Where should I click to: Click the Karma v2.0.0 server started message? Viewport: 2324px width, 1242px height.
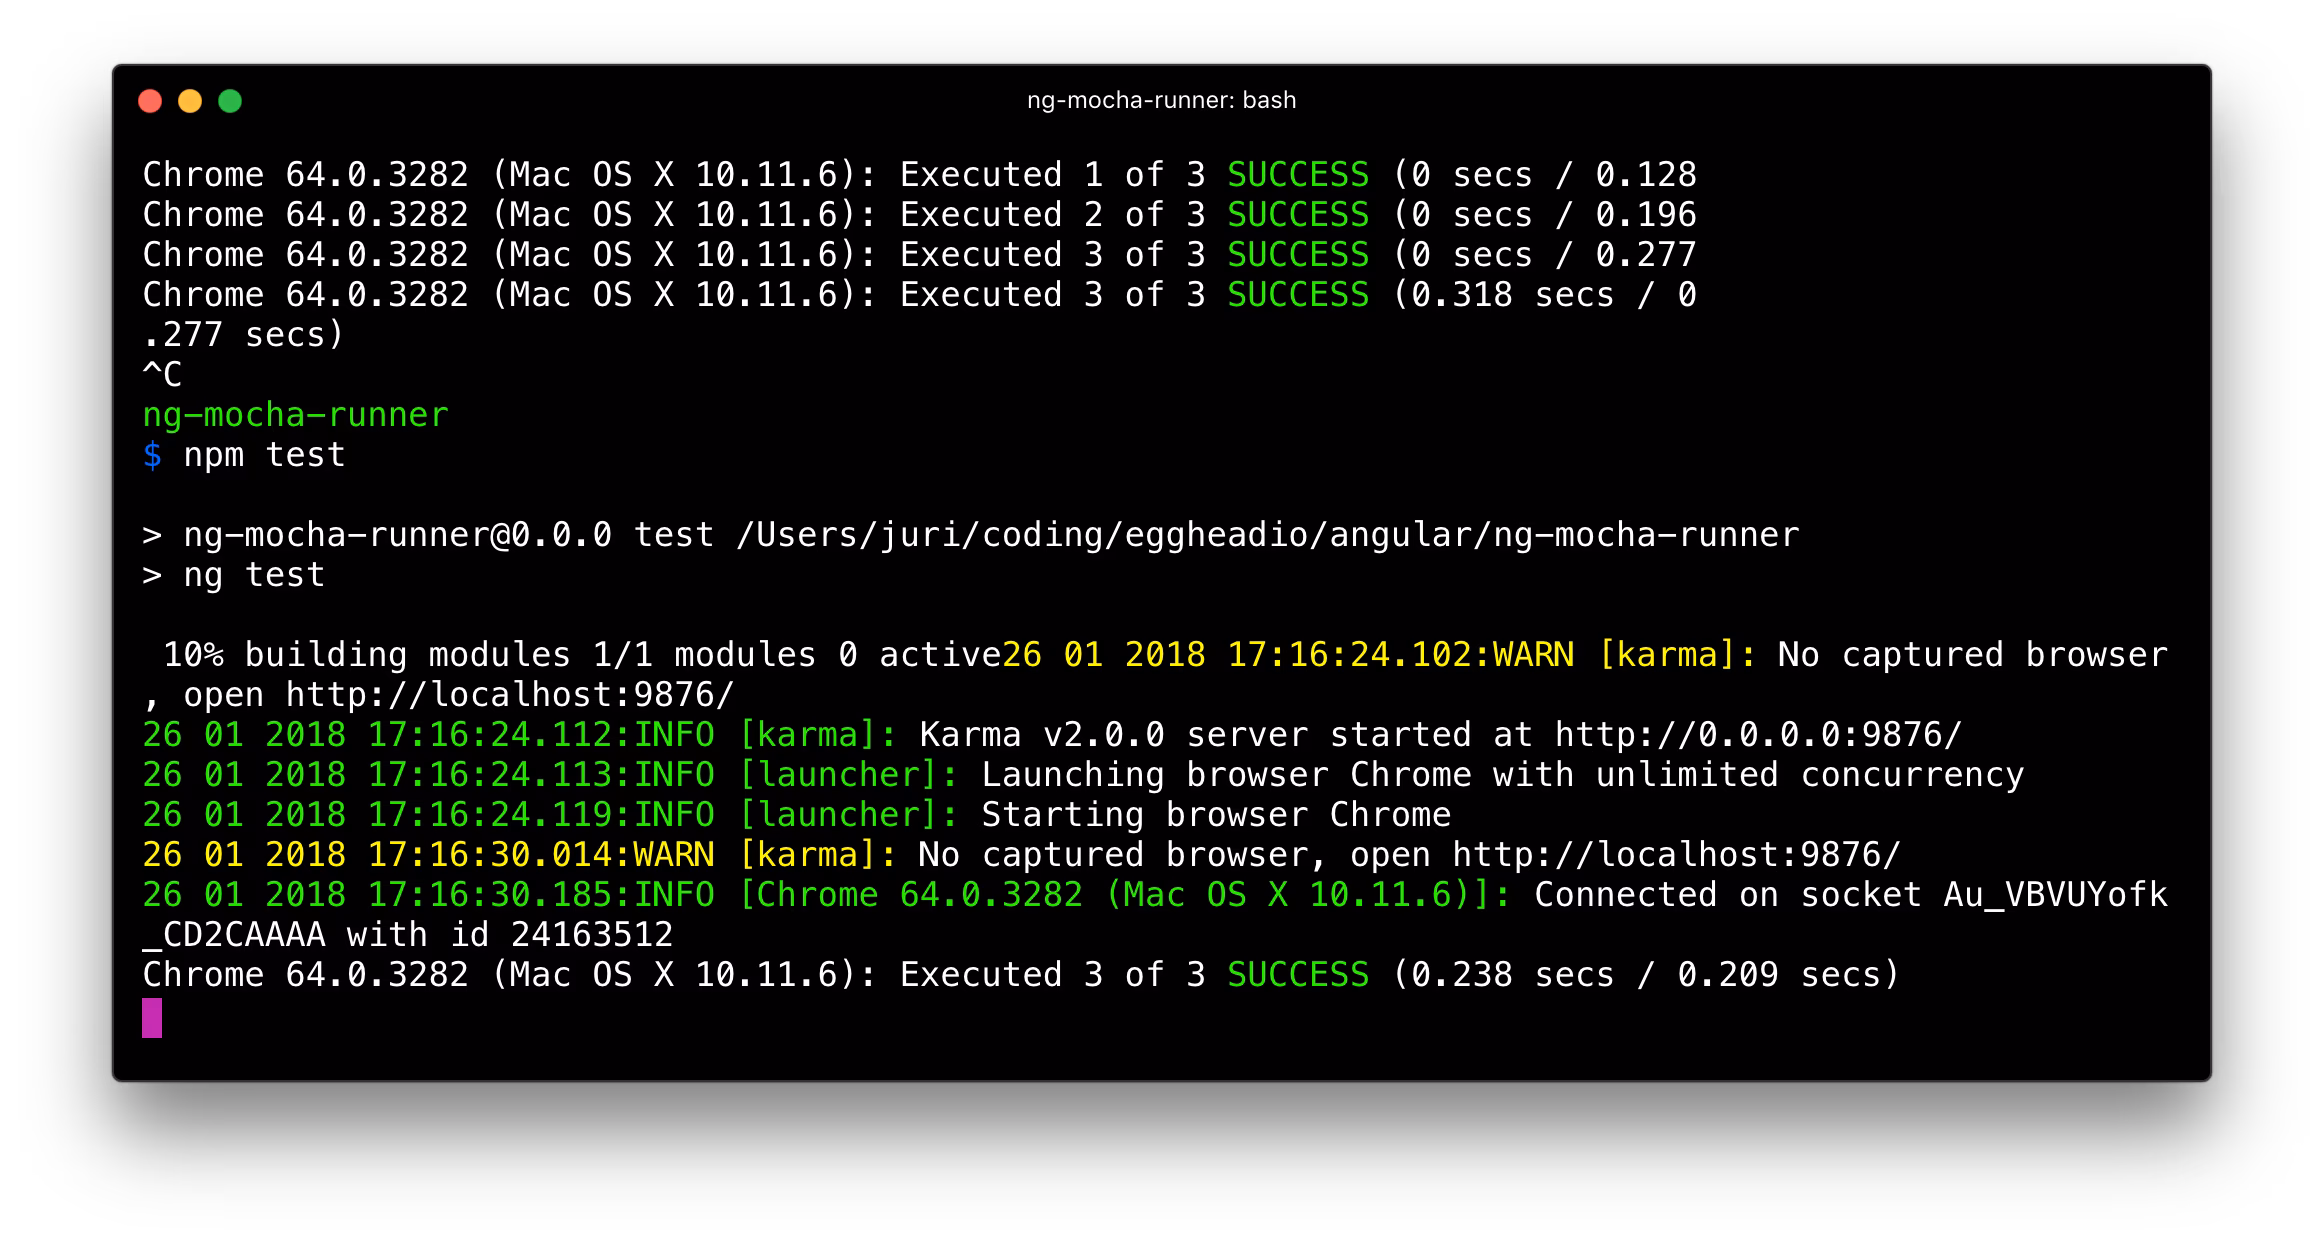pos(1195,735)
